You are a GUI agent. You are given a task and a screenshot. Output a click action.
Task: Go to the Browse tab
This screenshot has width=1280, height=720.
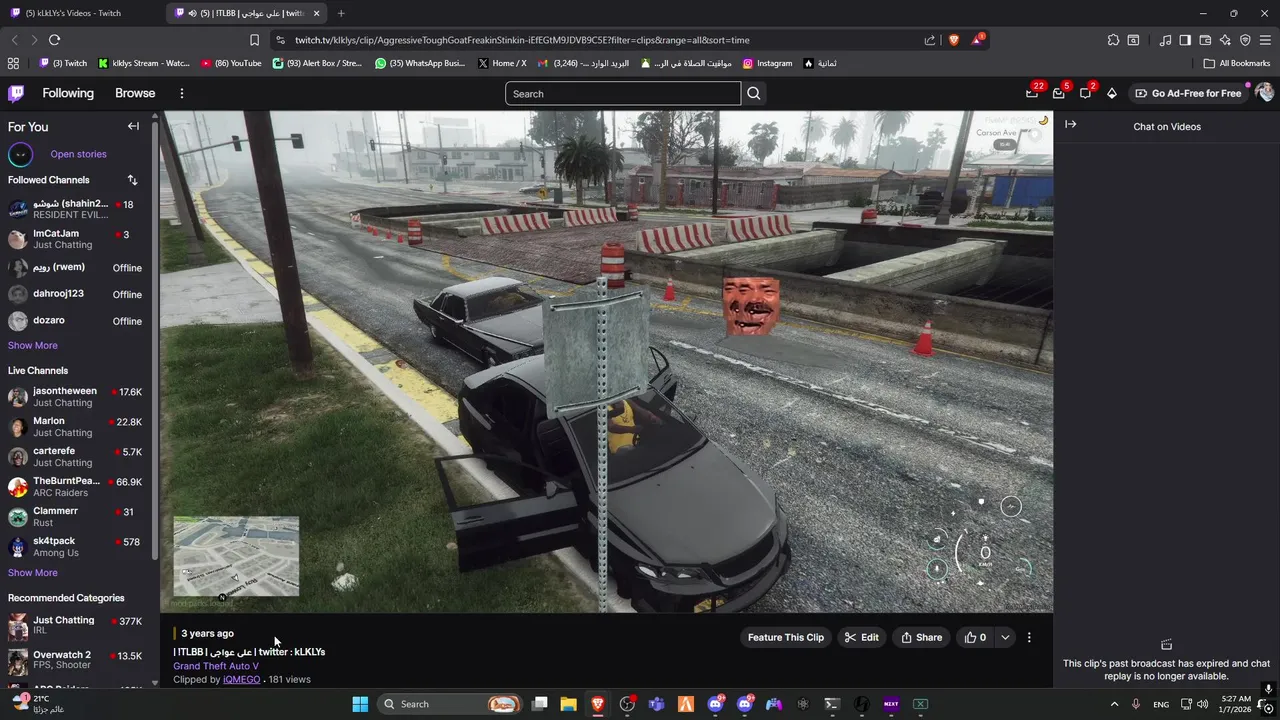135,93
